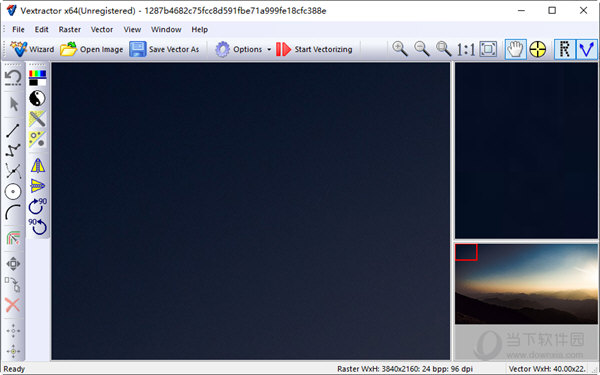
Task: Select the arrow pointer tool
Action: [x=14, y=104]
